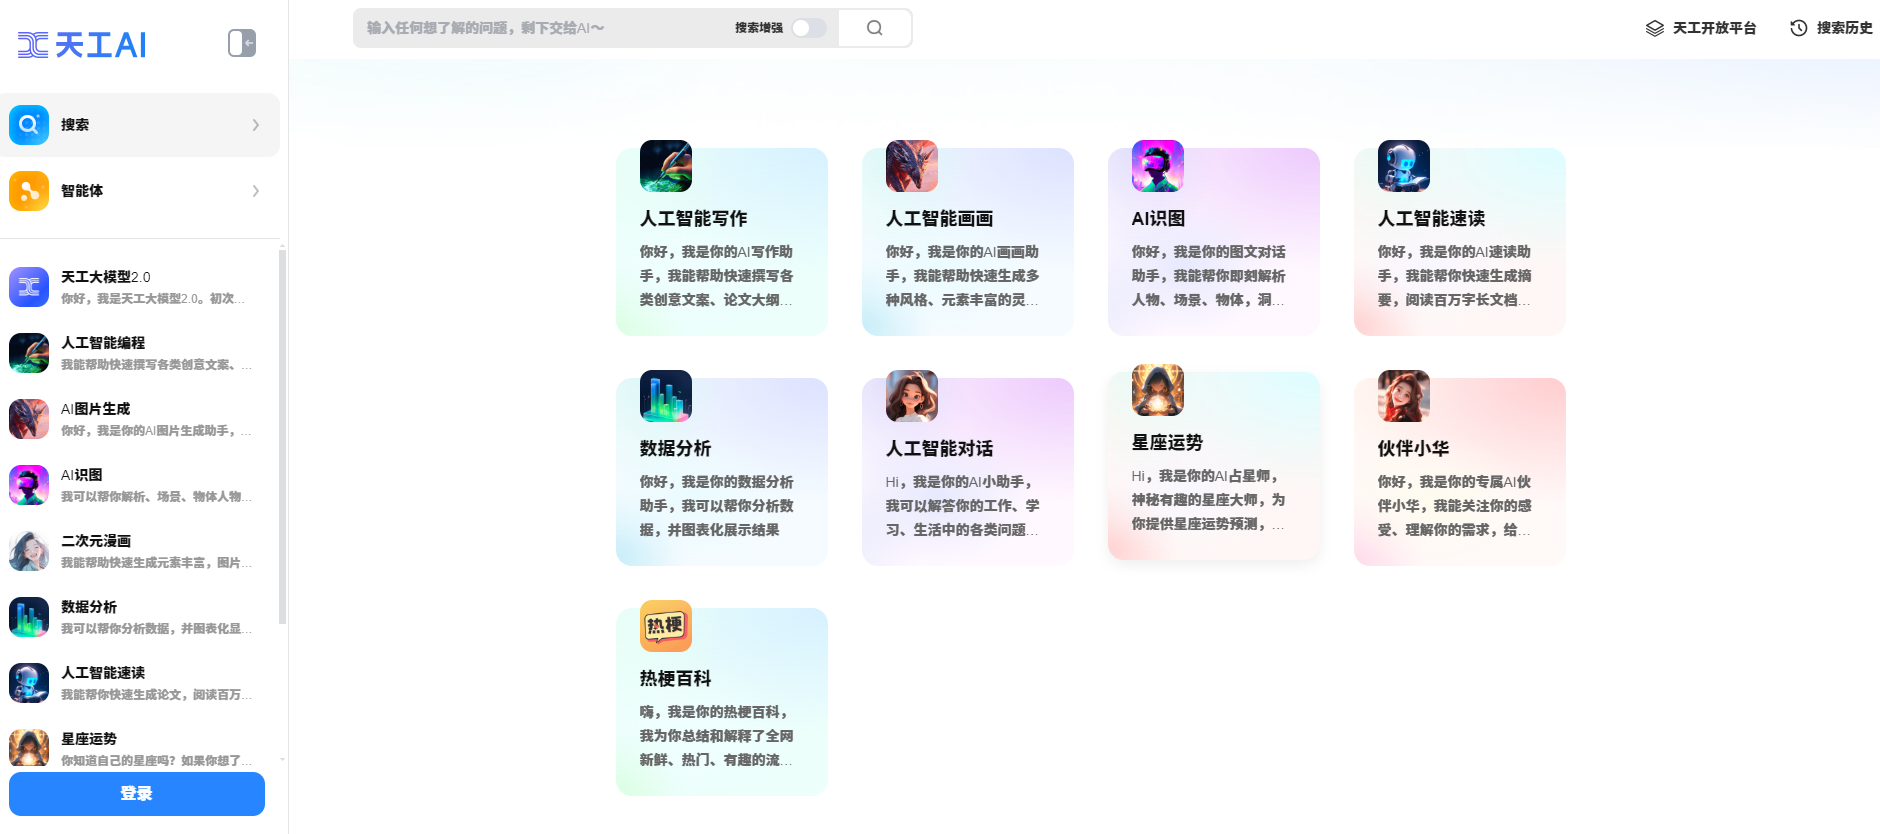
Task: Click 人工智能对话 card title
Action: click(940, 448)
